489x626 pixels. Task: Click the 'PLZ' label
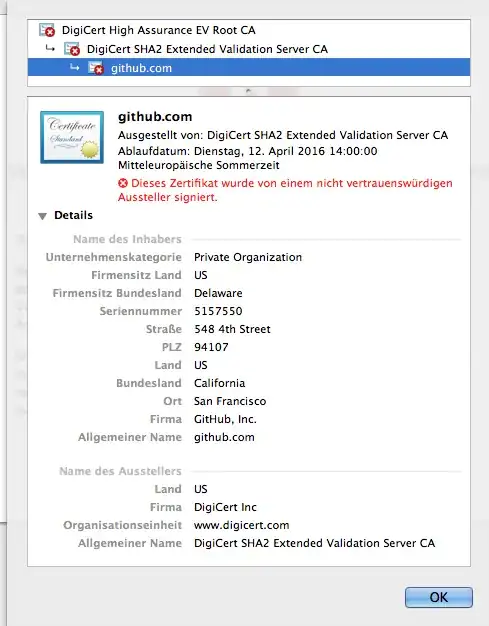click(x=172, y=347)
